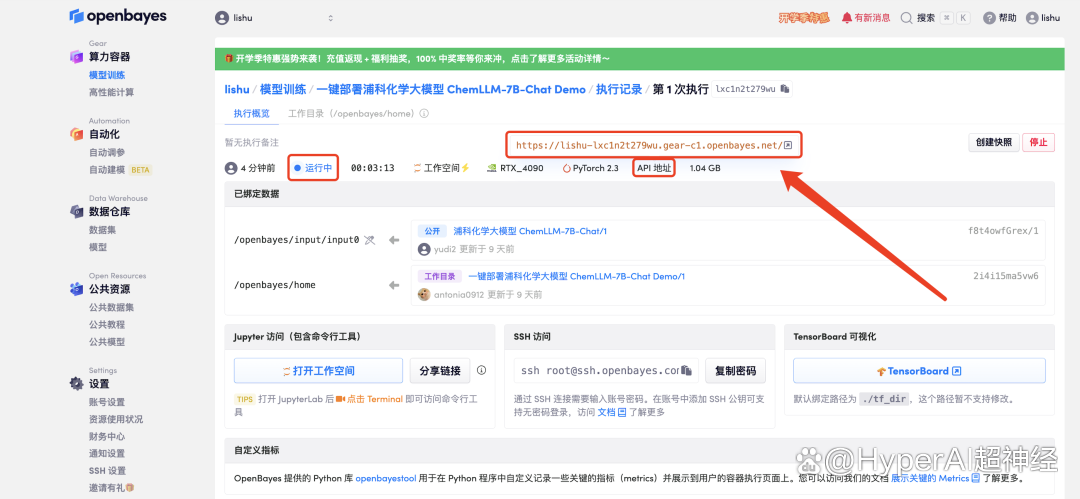Click the ChemLLM-7B-Chat Demo breadcrumb link
The width and height of the screenshot is (1080, 499).
click(x=450, y=89)
